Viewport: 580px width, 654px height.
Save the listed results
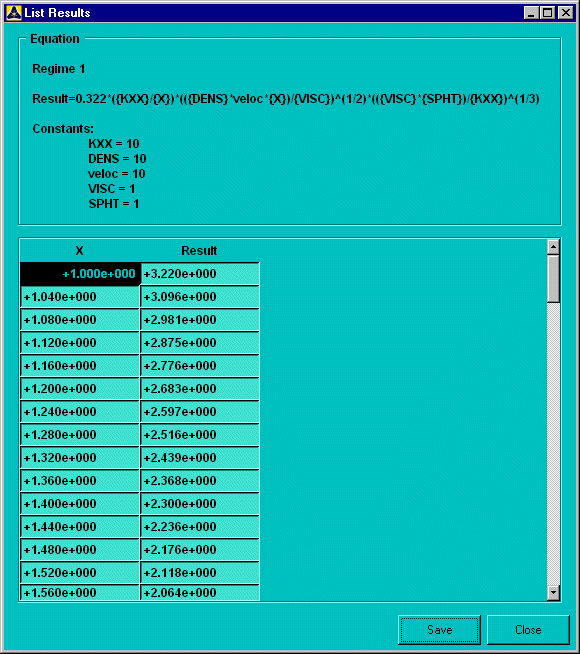(439, 629)
